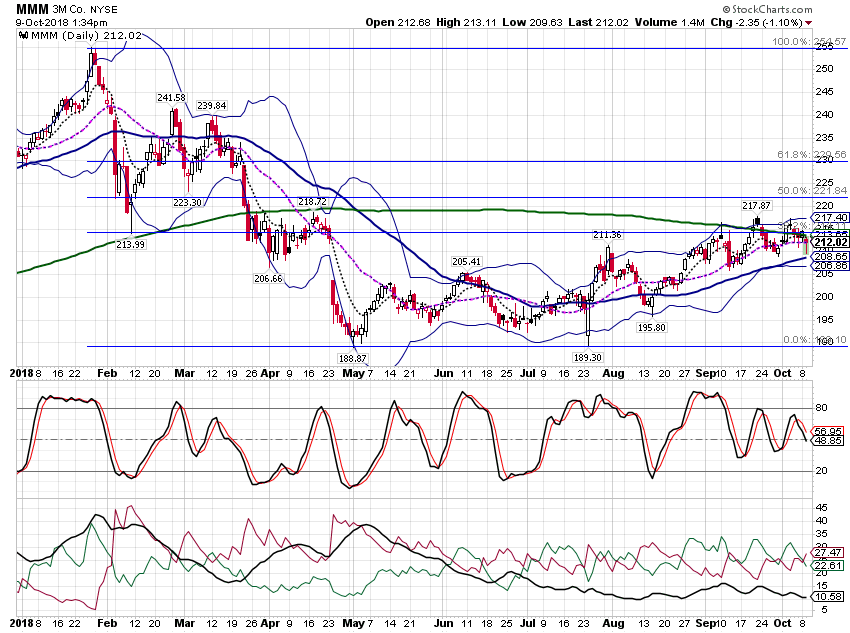
Task: Click the candlestick icon beside MMM (Daily)
Action: pyautogui.click(x=23, y=35)
